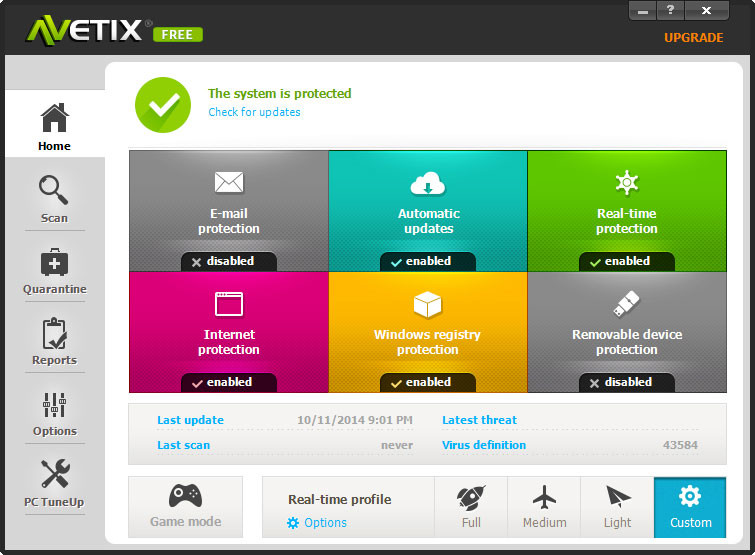Open PC TuneUp wrench icon
Viewport: 755px width, 555px height.
click(x=55, y=474)
